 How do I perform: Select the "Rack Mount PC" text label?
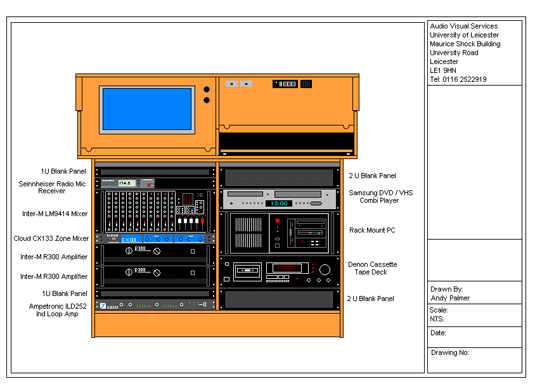point(372,230)
